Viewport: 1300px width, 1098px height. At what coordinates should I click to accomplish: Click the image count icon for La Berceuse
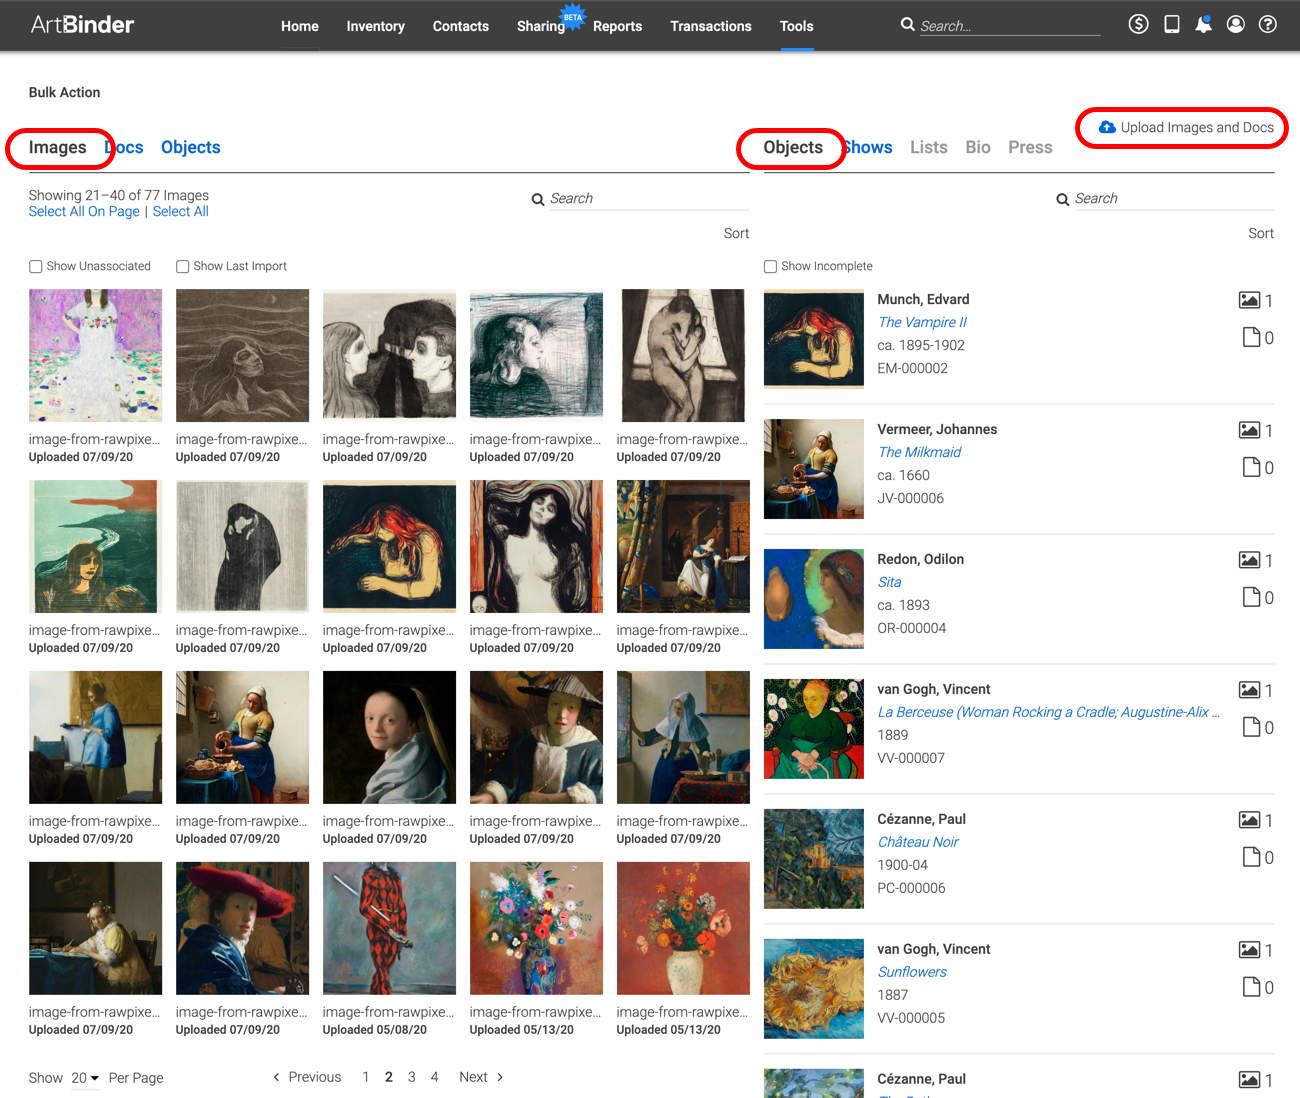[x=1249, y=690]
